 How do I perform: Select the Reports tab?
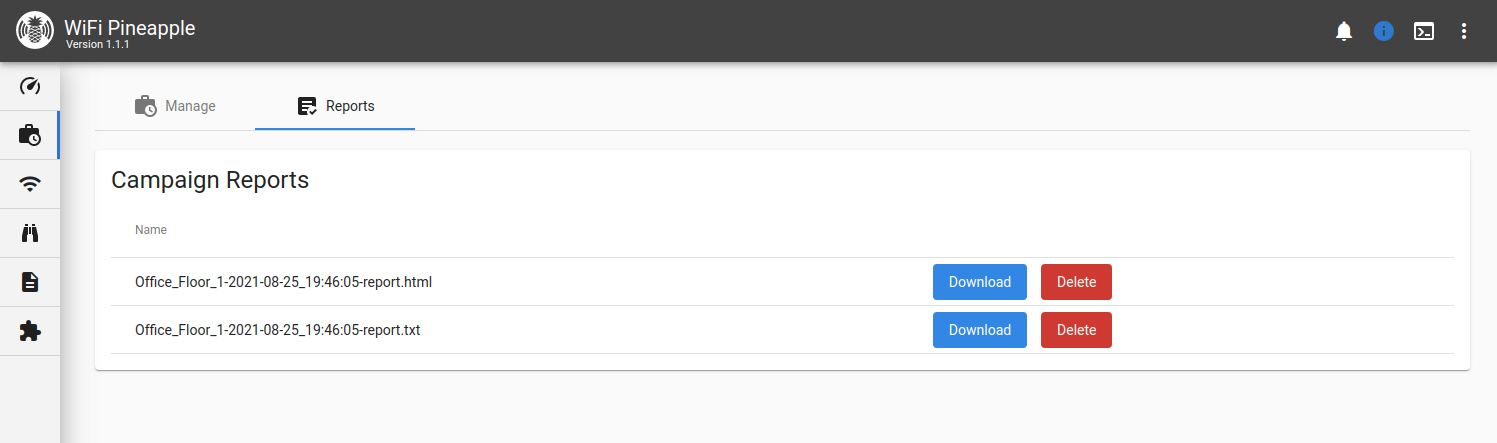[x=335, y=106]
